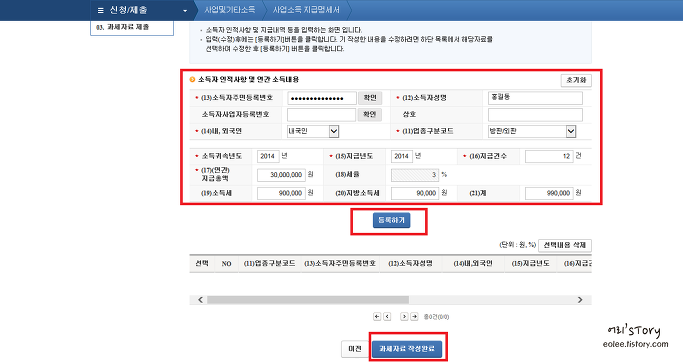The image size is (683, 362).
Task: Click the (15)지급년도 column header
Action: (x=531, y=264)
